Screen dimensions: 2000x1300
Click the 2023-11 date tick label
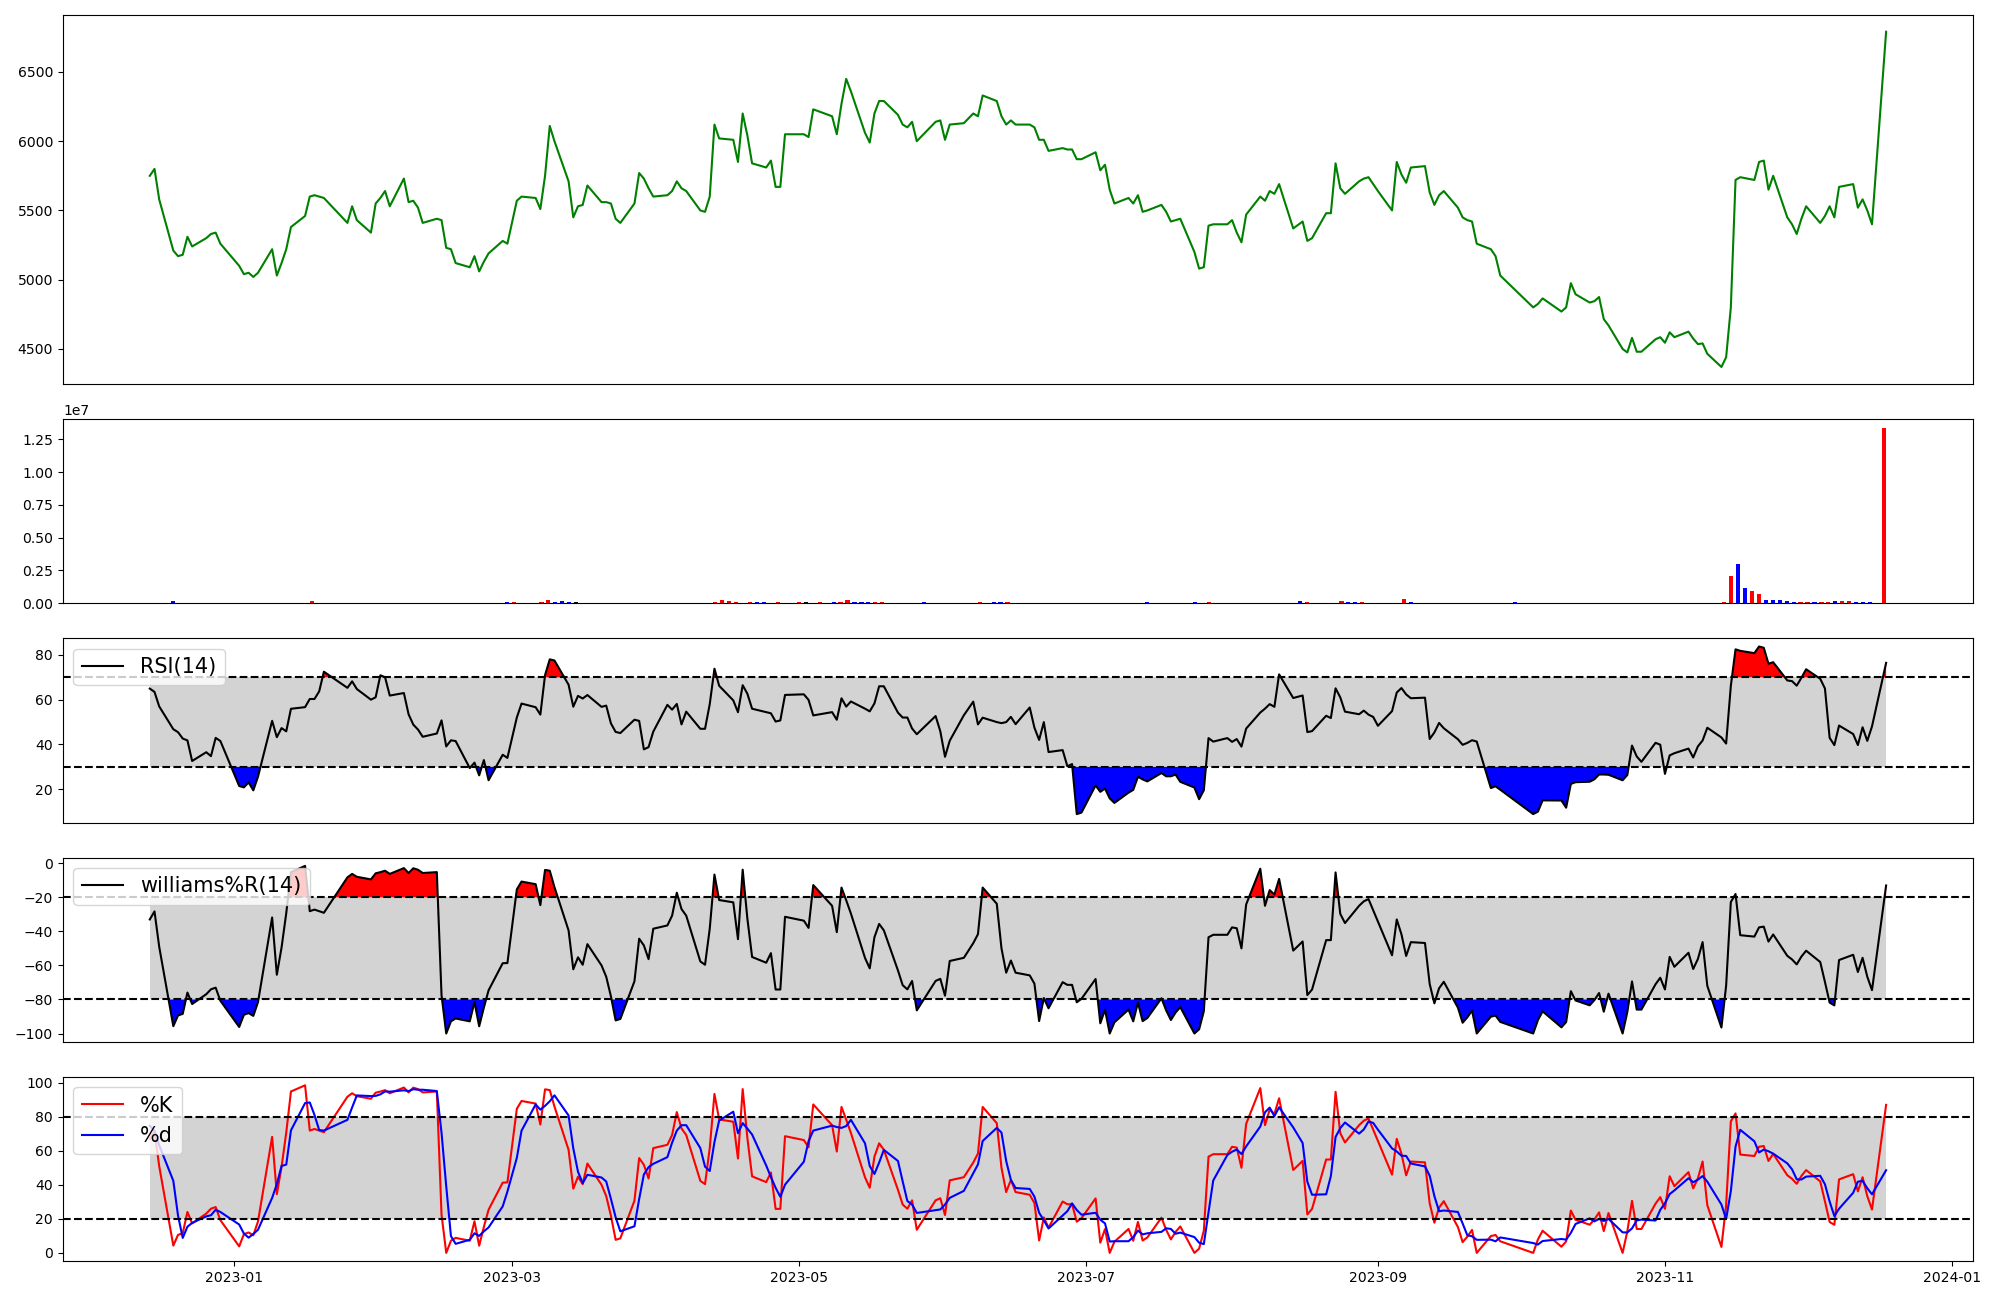click(1665, 1277)
